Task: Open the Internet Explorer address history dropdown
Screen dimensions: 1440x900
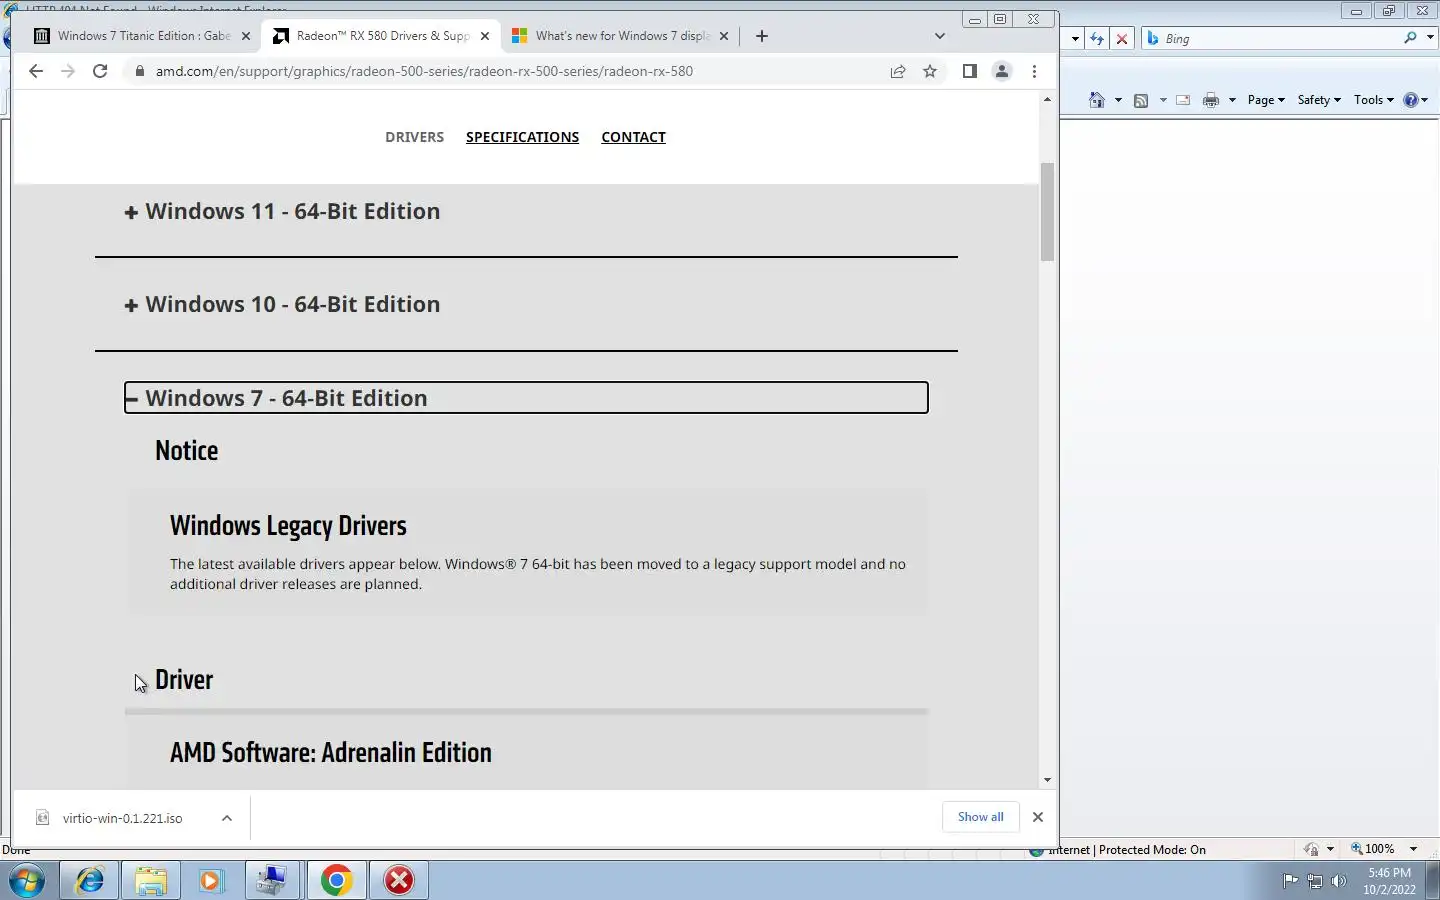Action: (x=1075, y=39)
